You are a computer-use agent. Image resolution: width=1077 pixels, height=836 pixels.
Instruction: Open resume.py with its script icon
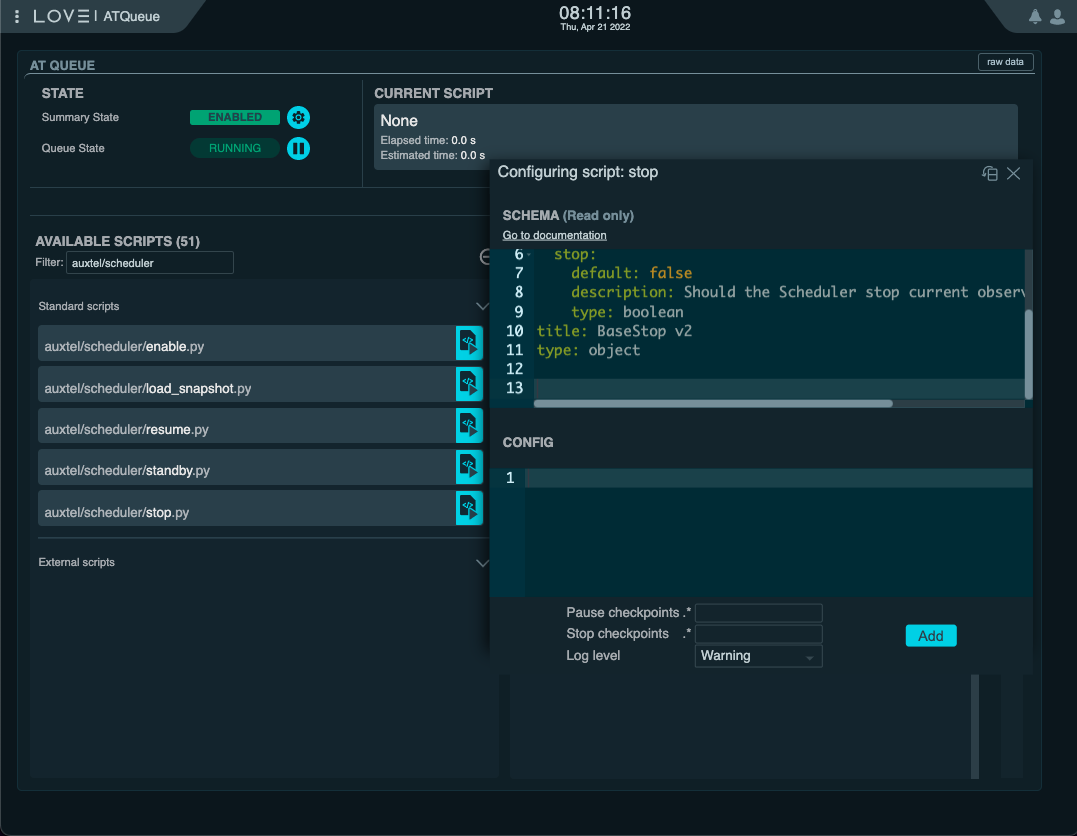(x=469, y=425)
